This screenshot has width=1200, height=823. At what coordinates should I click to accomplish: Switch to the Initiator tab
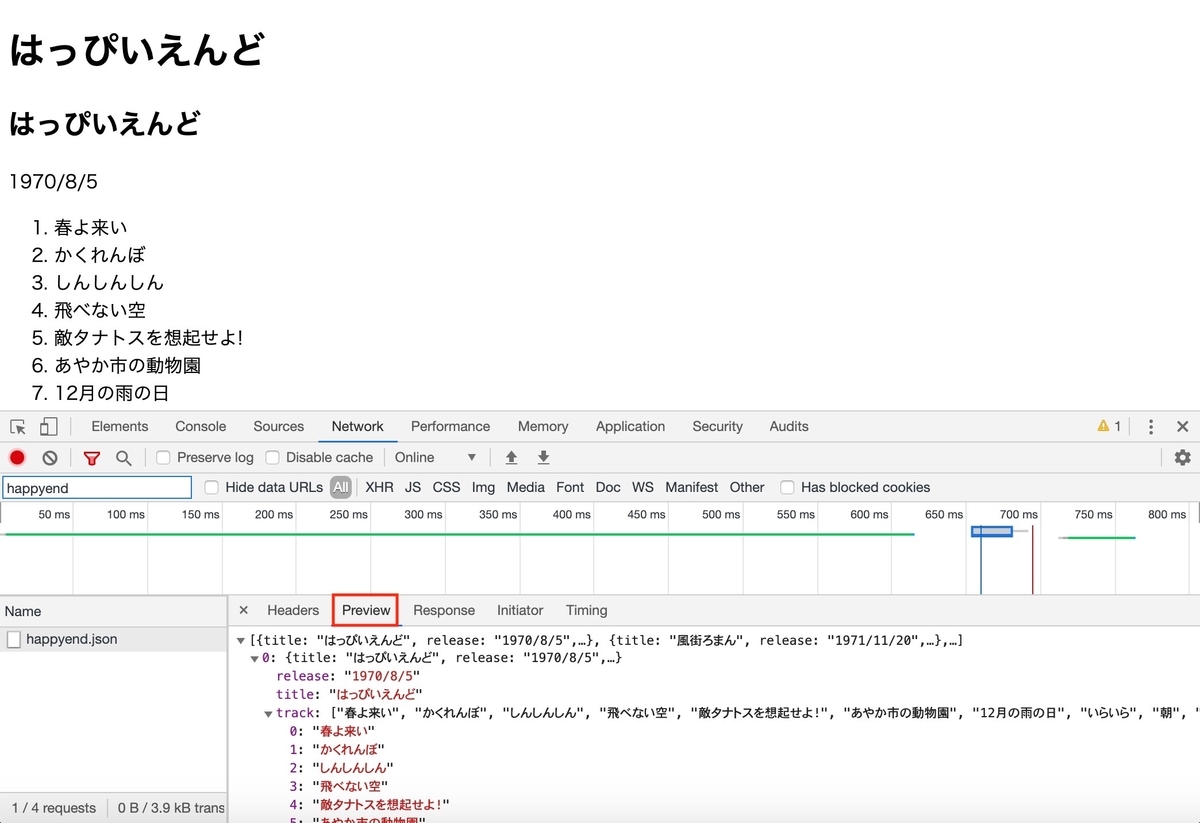pyautogui.click(x=520, y=610)
